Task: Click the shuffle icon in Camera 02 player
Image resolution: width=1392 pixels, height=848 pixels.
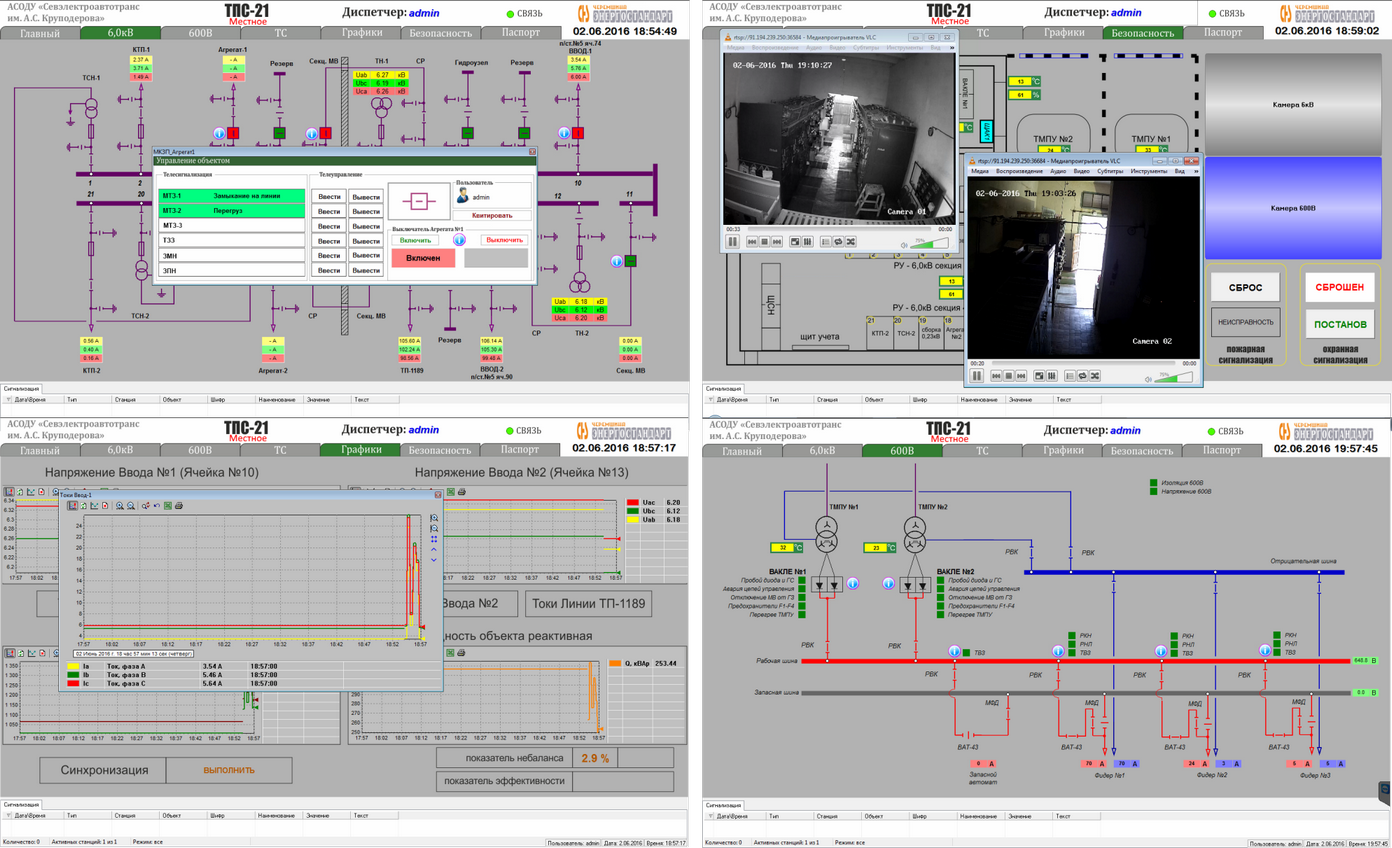Action: pos(1095,376)
